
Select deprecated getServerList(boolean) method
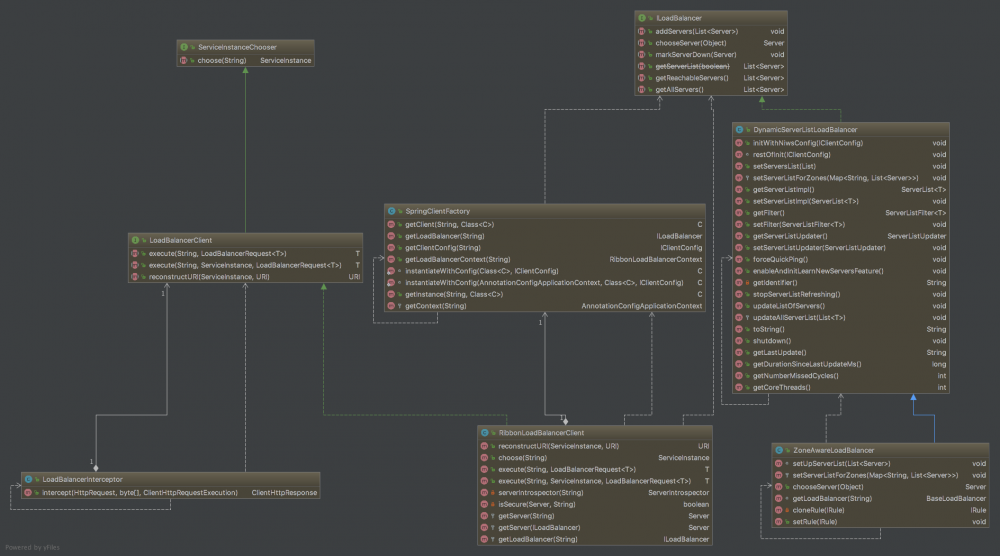(x=710, y=66)
